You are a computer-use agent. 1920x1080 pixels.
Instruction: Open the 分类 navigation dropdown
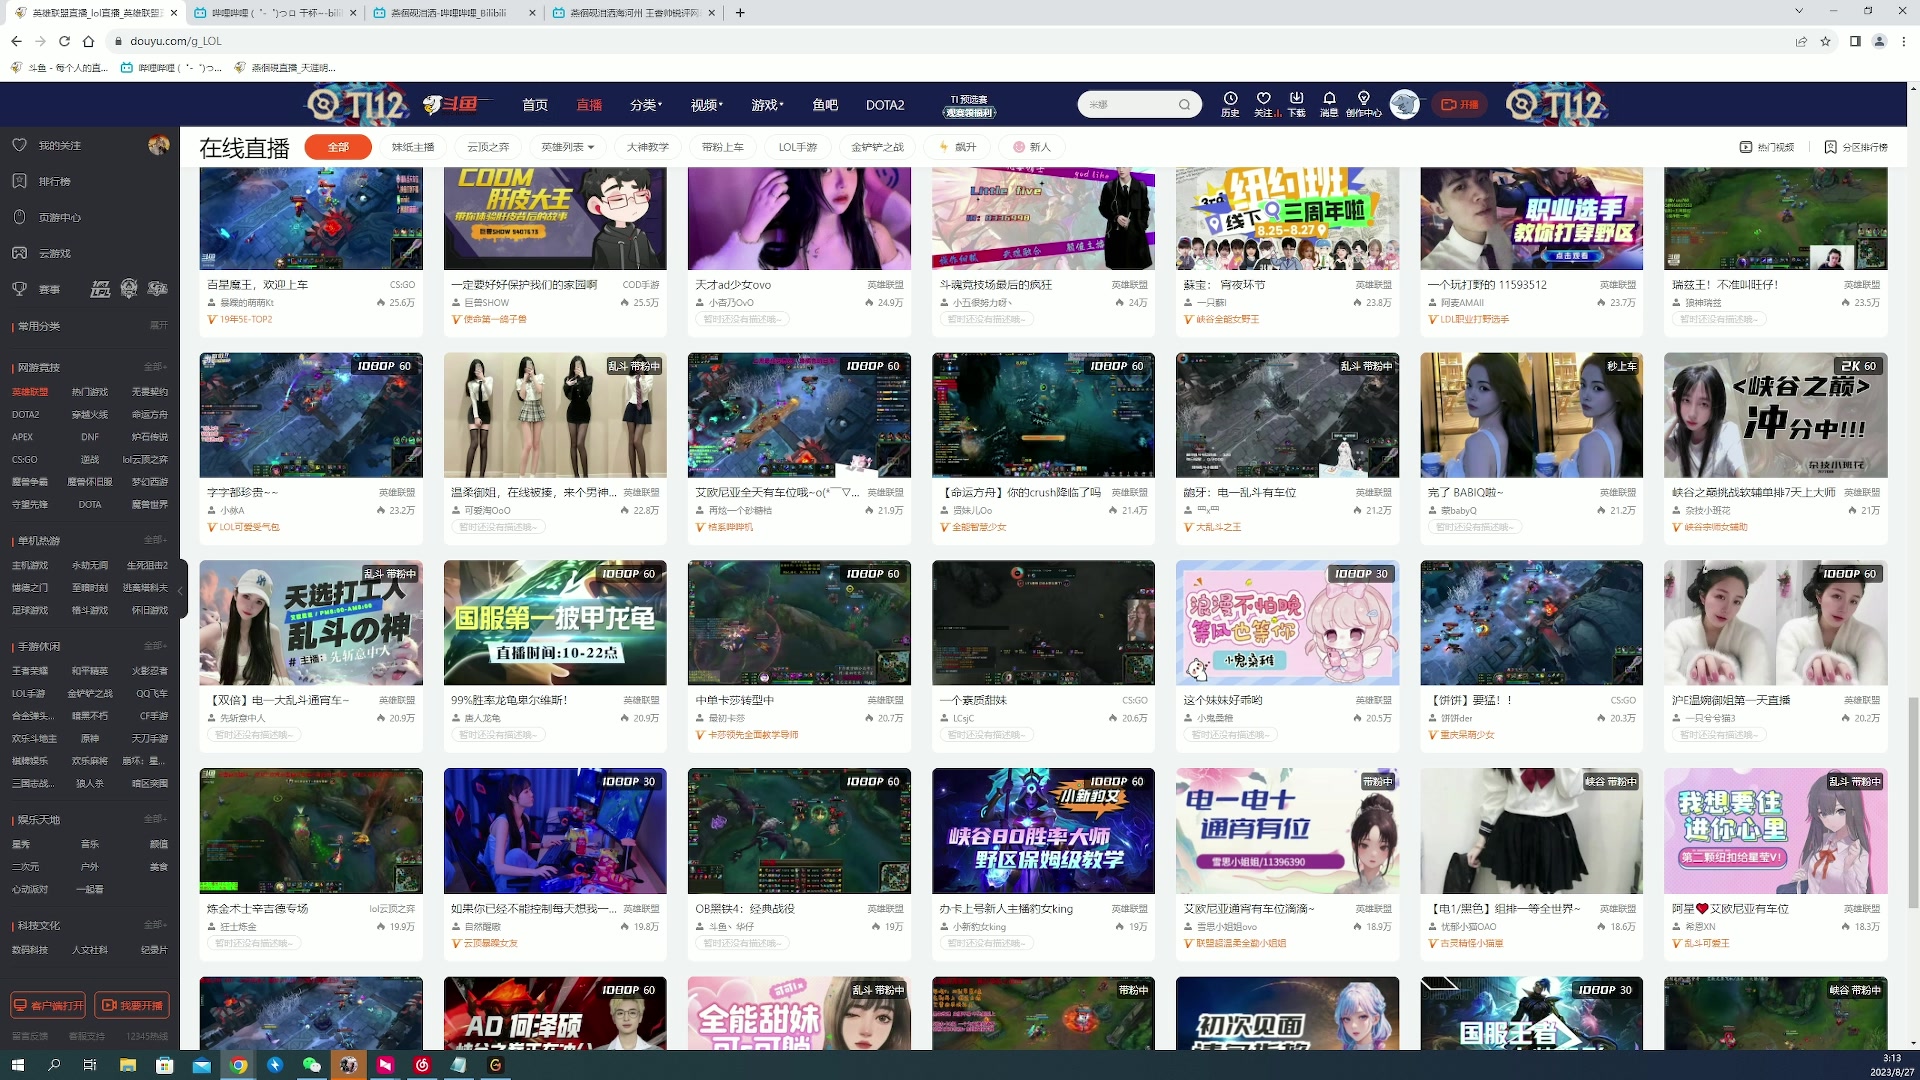pos(646,104)
